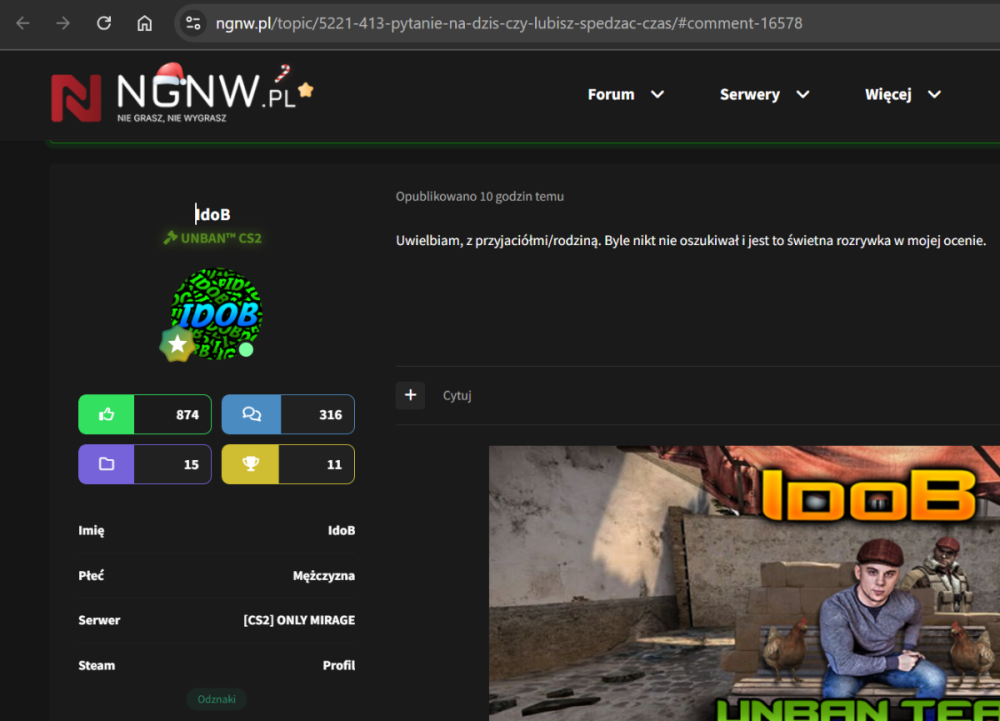Click the posts count 316
Image resolution: width=1000 pixels, height=721 pixels.
click(330, 415)
